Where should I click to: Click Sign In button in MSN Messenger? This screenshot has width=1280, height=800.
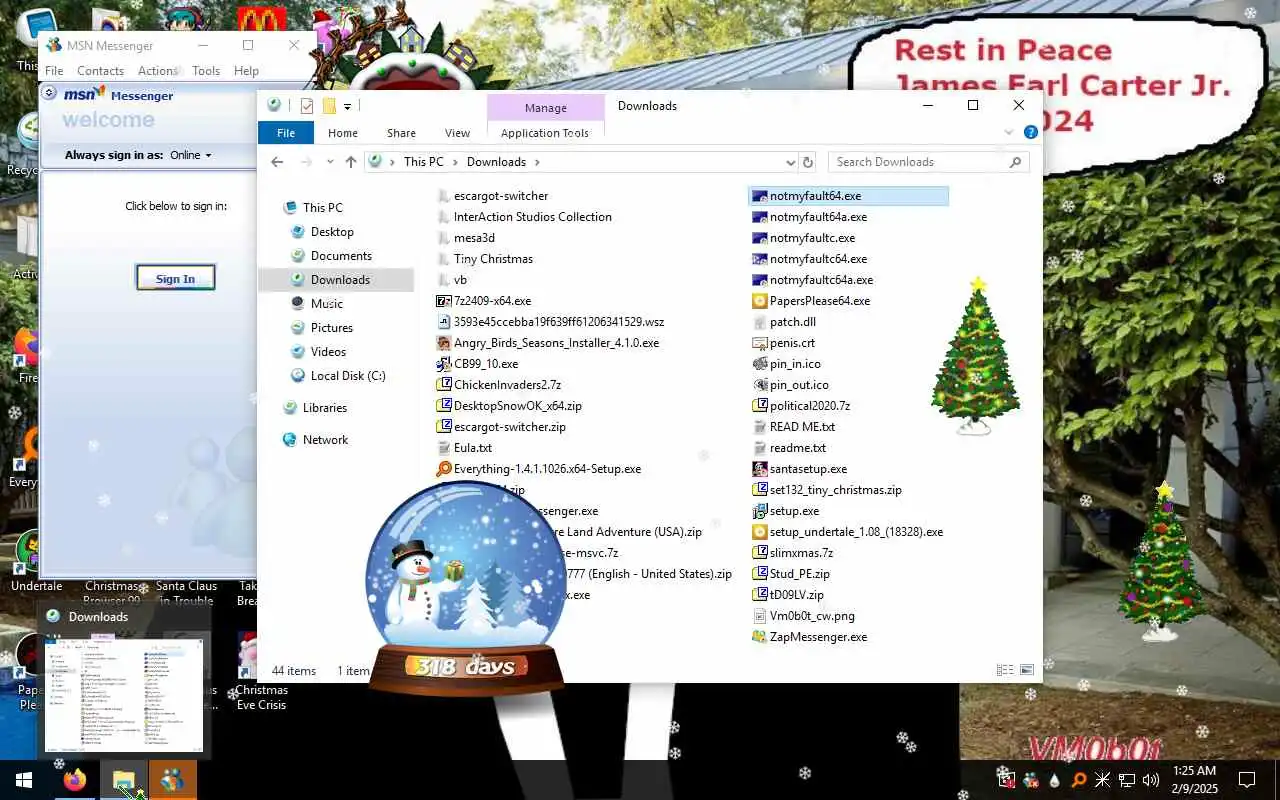coord(175,279)
